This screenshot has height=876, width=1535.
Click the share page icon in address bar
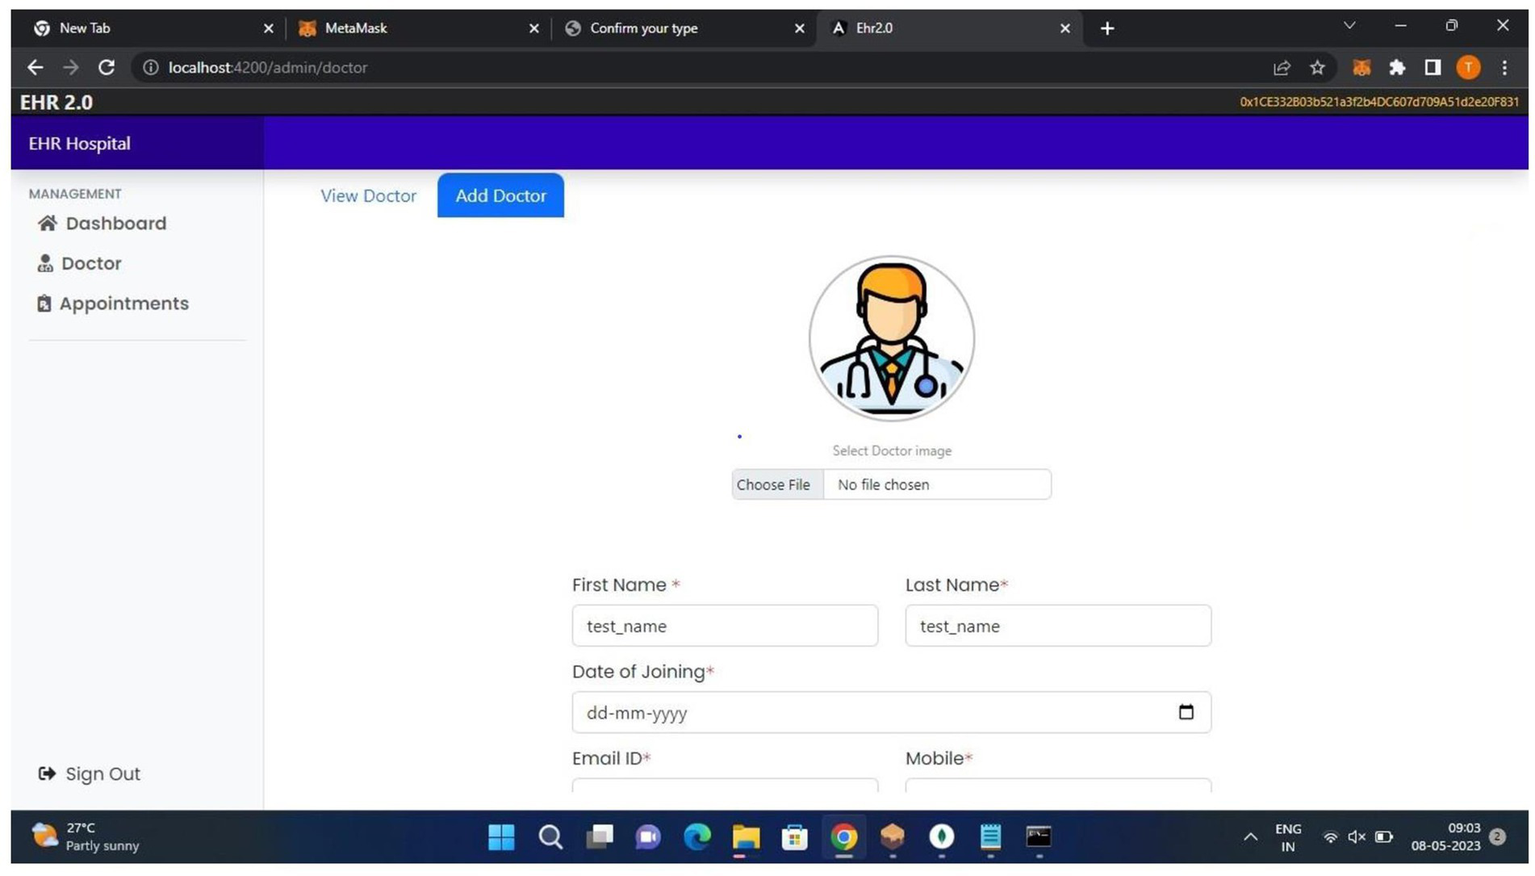[1281, 68]
